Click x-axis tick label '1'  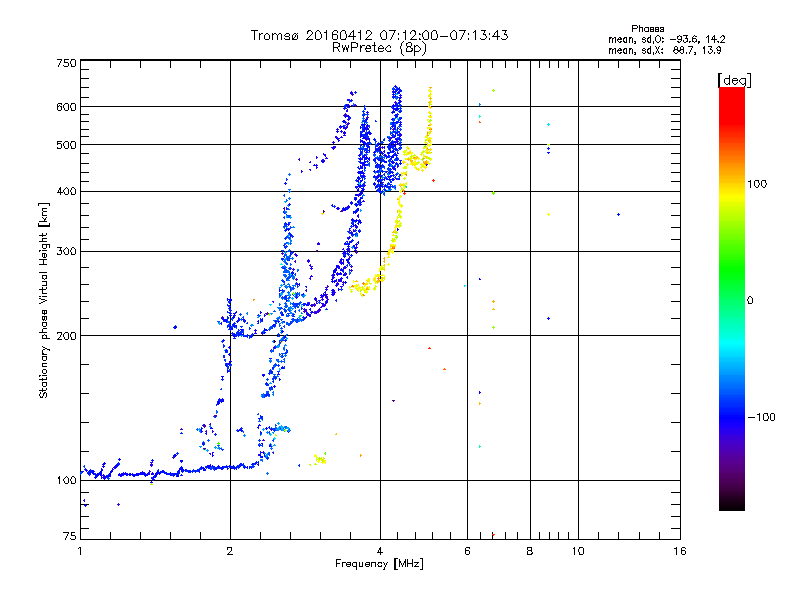[x=80, y=552]
